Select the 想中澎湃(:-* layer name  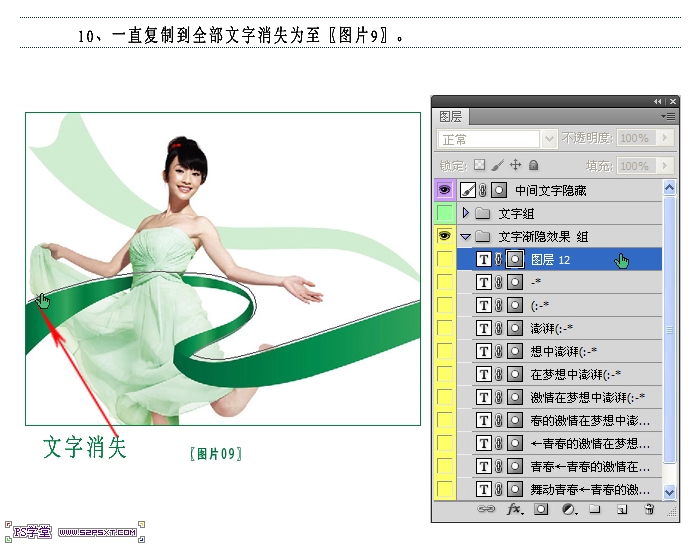click(563, 352)
